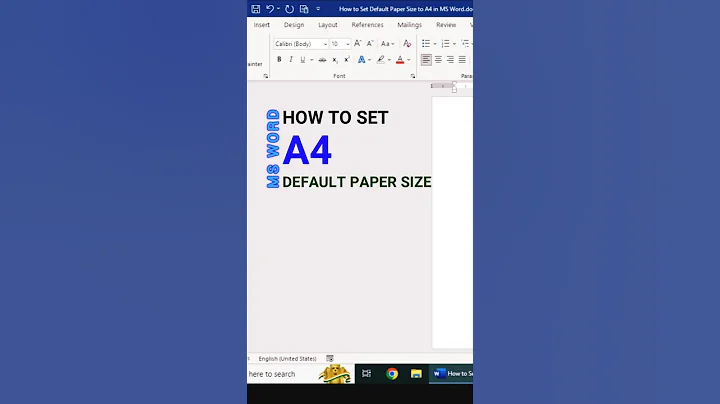Switch to the Insert ribbon tab
Viewport: 720px width, 404px height.
[x=262, y=25]
